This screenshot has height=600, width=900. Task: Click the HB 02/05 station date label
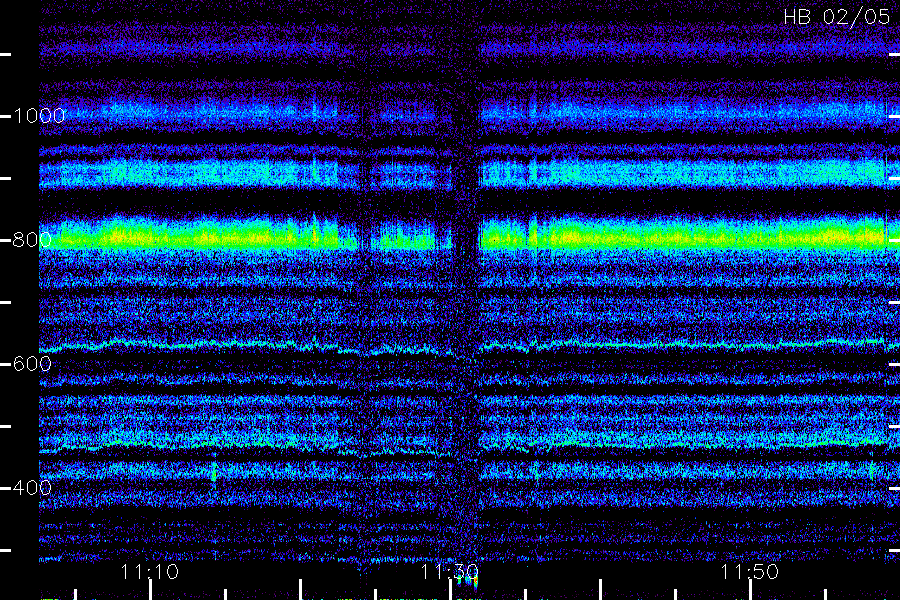pos(836,17)
